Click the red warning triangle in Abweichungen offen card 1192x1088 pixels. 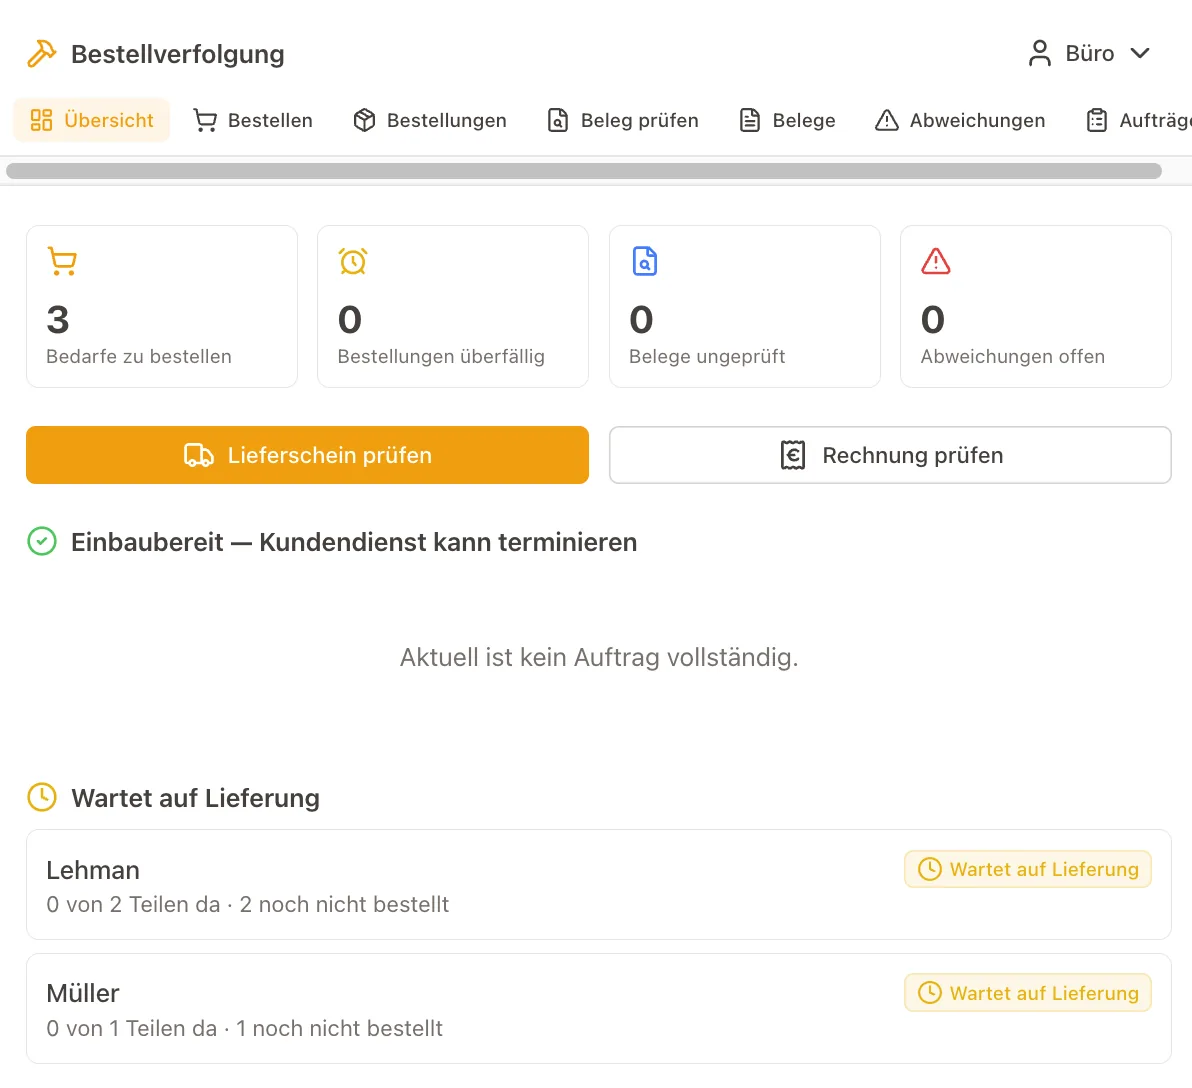[936, 261]
